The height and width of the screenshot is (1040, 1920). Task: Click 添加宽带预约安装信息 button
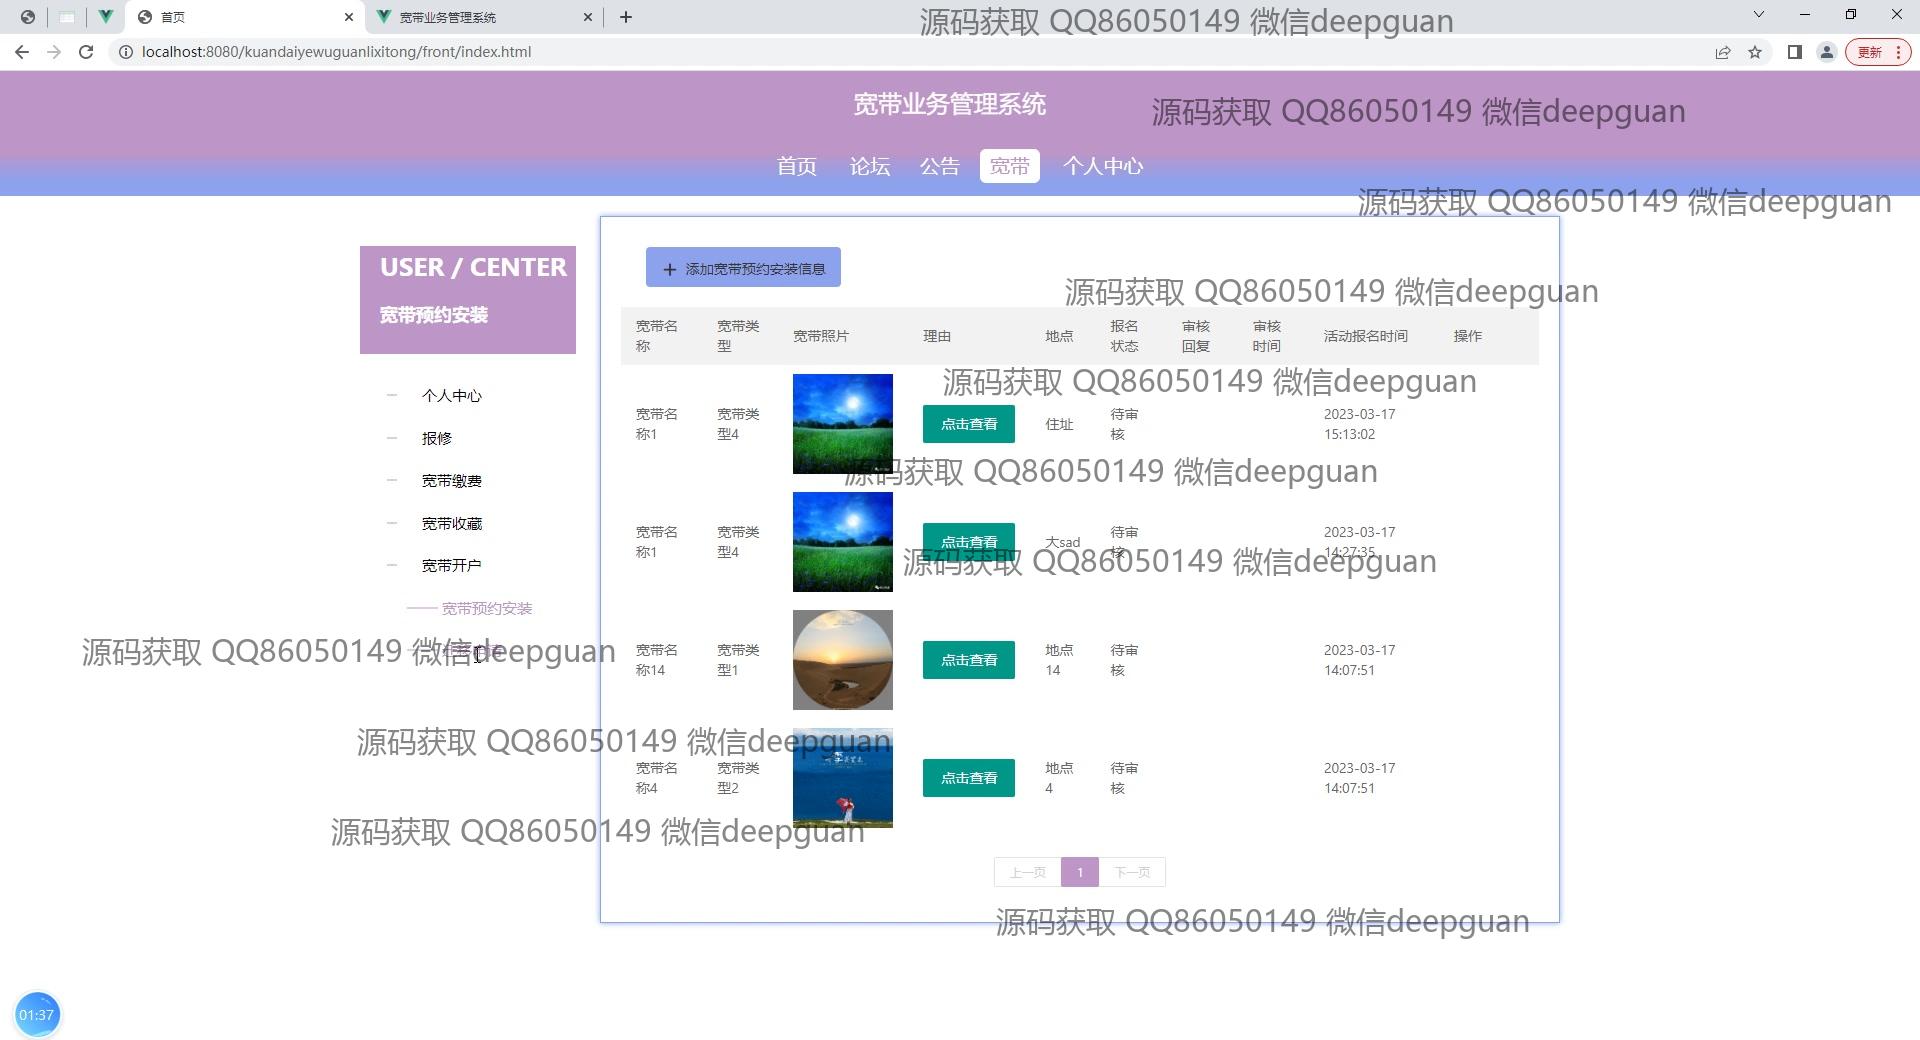click(x=743, y=268)
